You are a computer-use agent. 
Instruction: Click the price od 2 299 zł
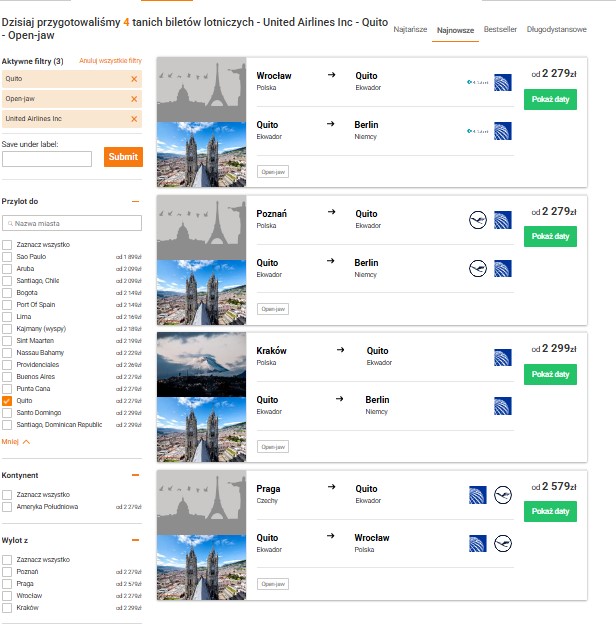[x=554, y=349]
